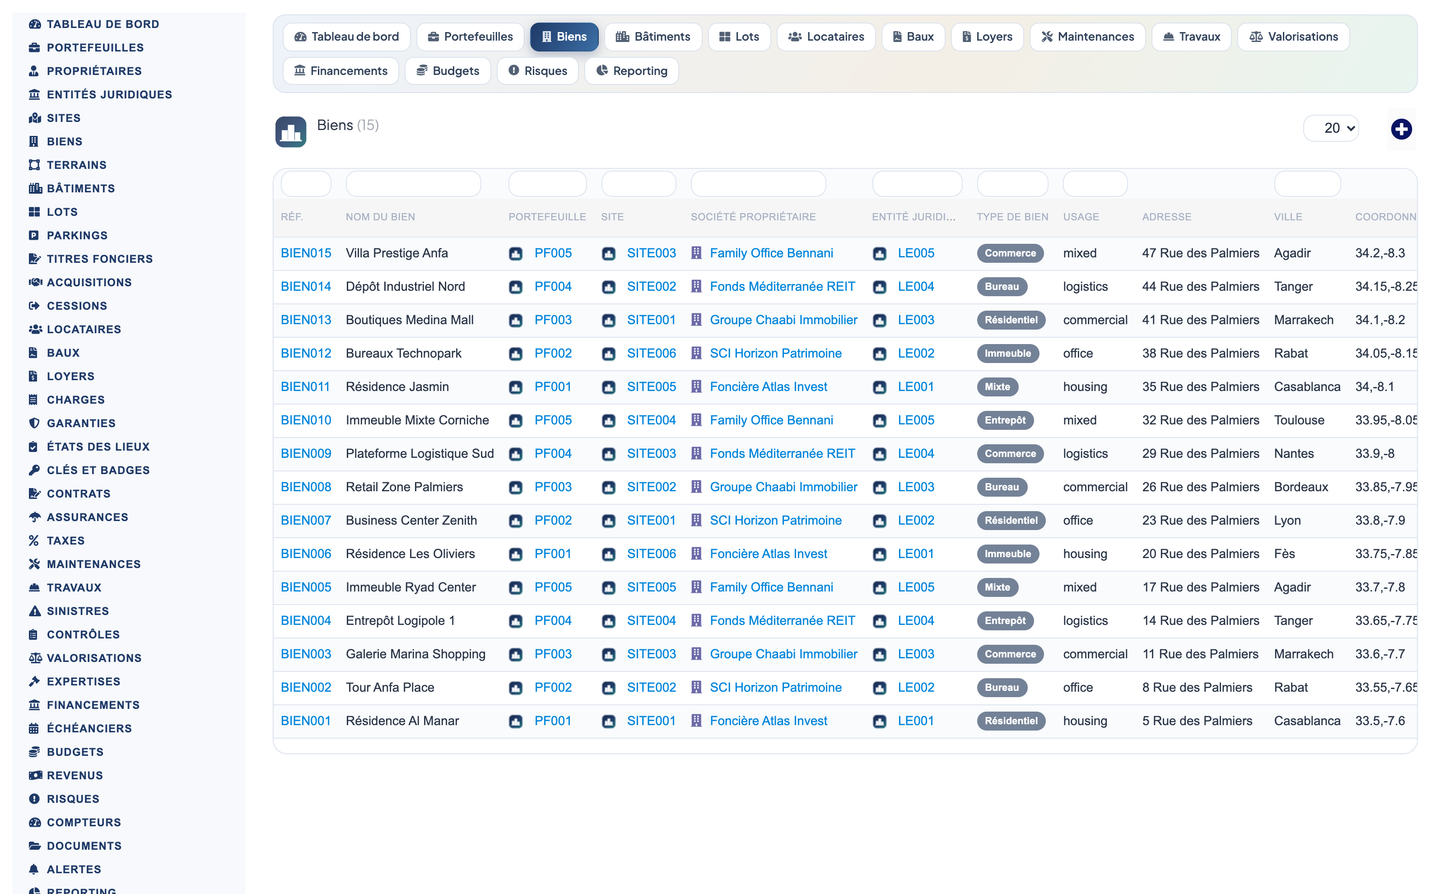
Task: Click the blue plus add-property icon
Action: [x=1401, y=129]
